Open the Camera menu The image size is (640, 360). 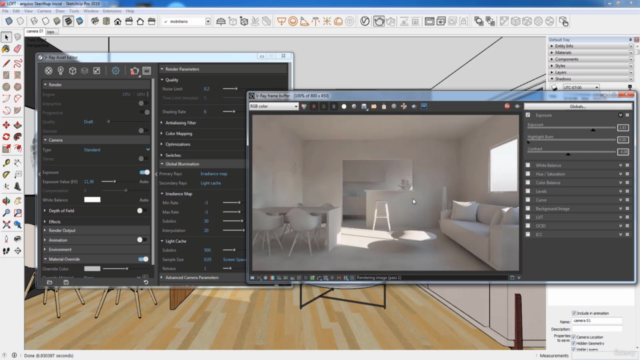[x=44, y=11]
